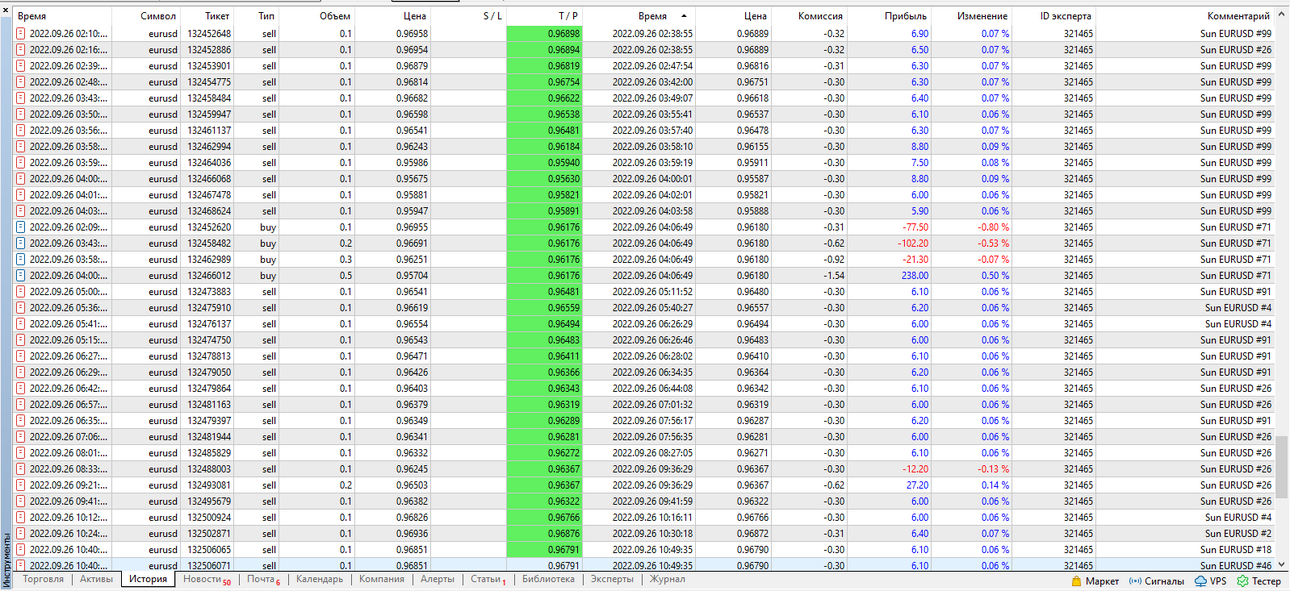The image size is (1290, 591).
Task: Open the Новости tab
Action: pos(205,580)
